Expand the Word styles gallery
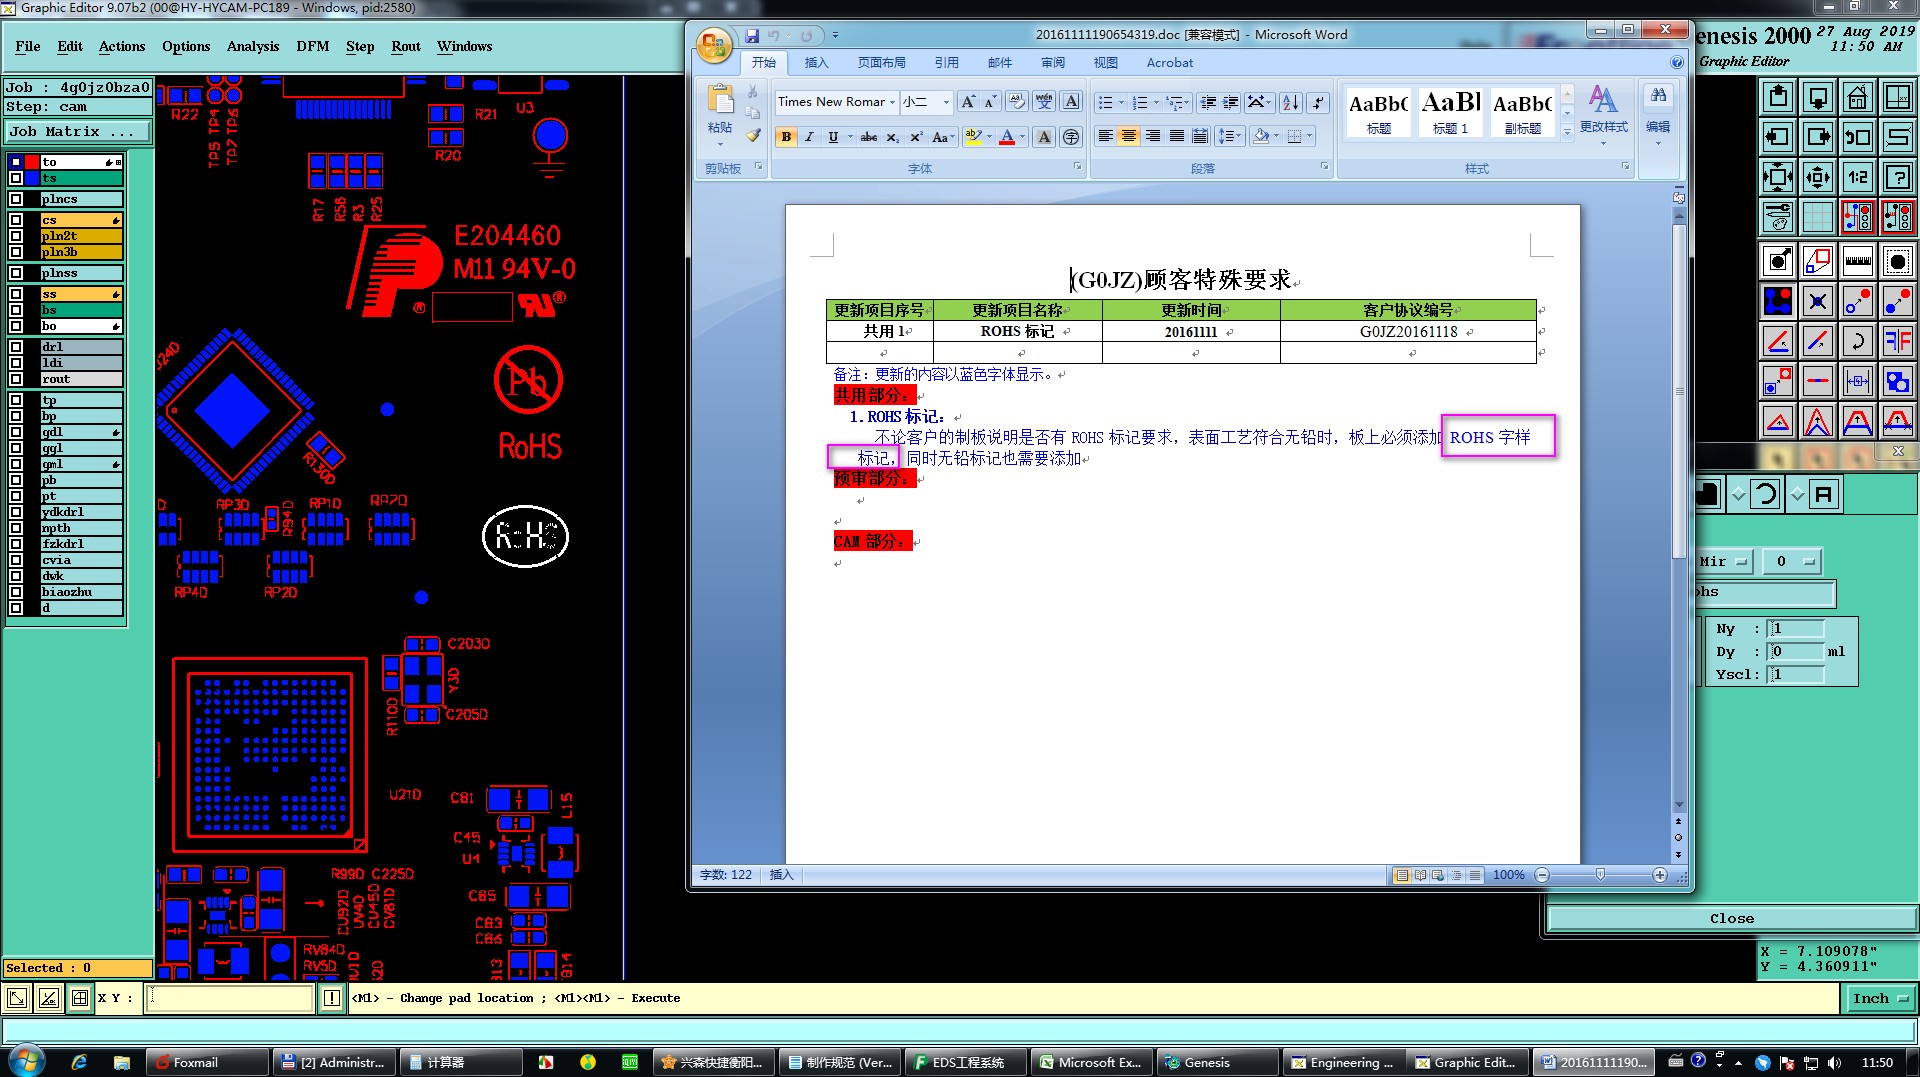1920x1077 pixels. (1567, 132)
